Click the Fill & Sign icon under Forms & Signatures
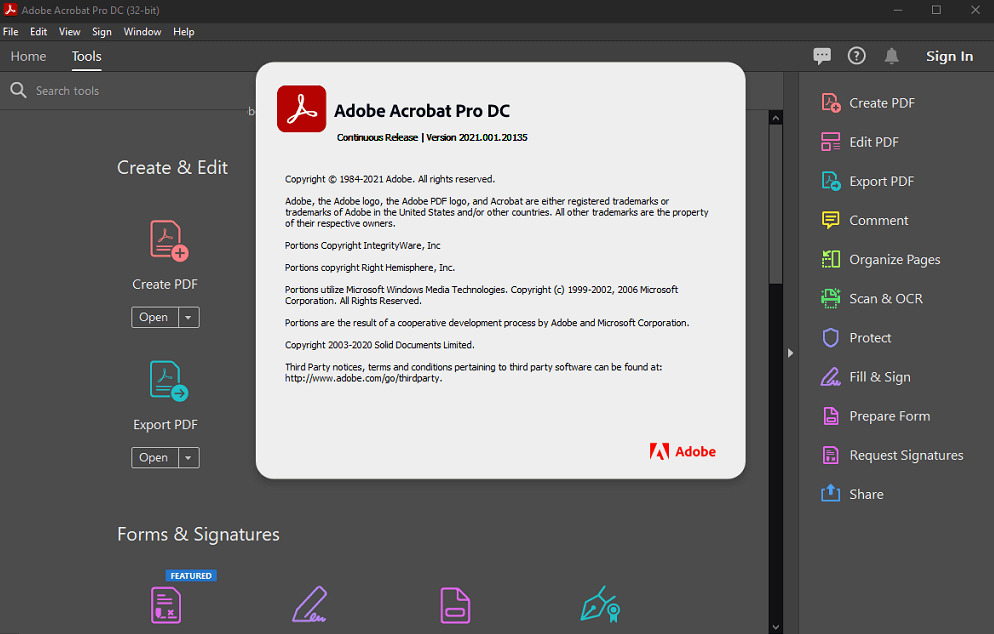994x634 pixels. pos(309,604)
